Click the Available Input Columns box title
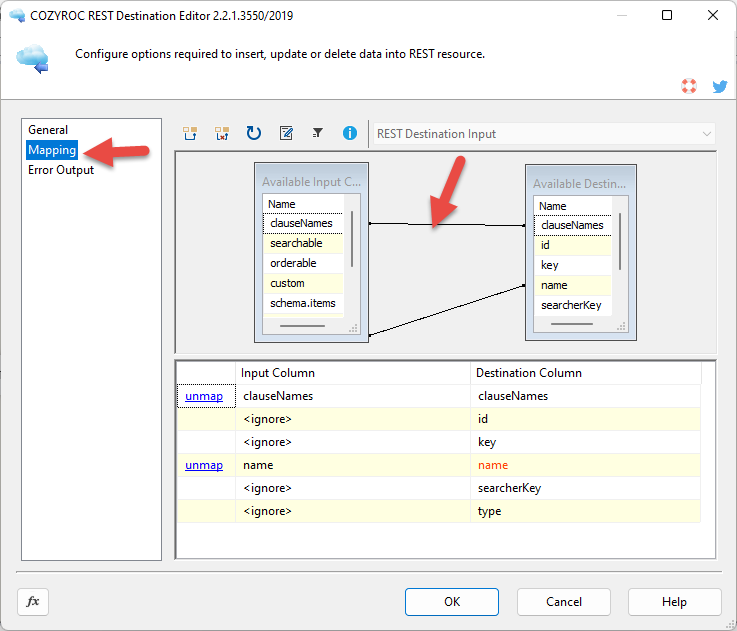Viewport: 737px width, 631px height. [311, 182]
